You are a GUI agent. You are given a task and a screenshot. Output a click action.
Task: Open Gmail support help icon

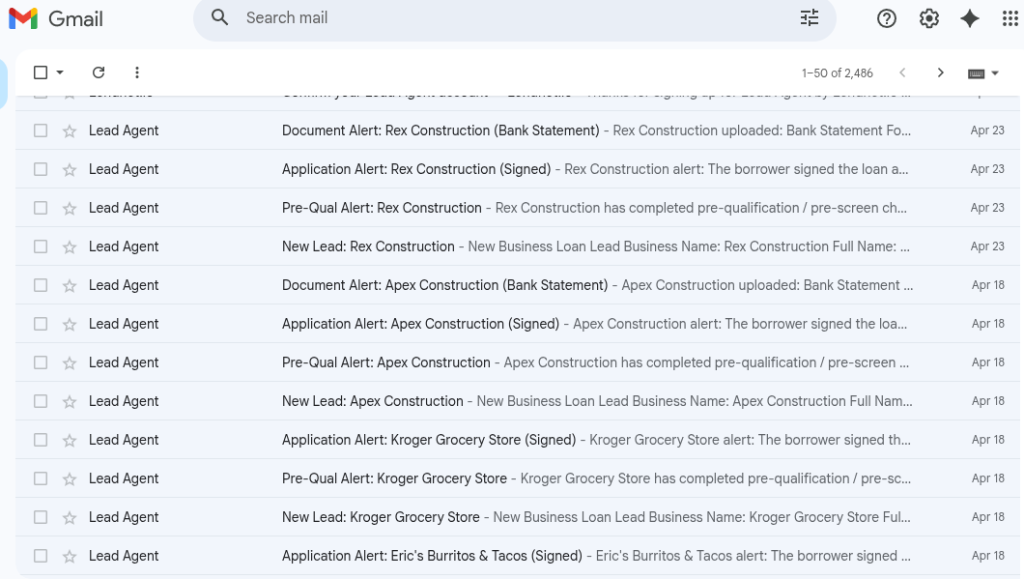886,18
